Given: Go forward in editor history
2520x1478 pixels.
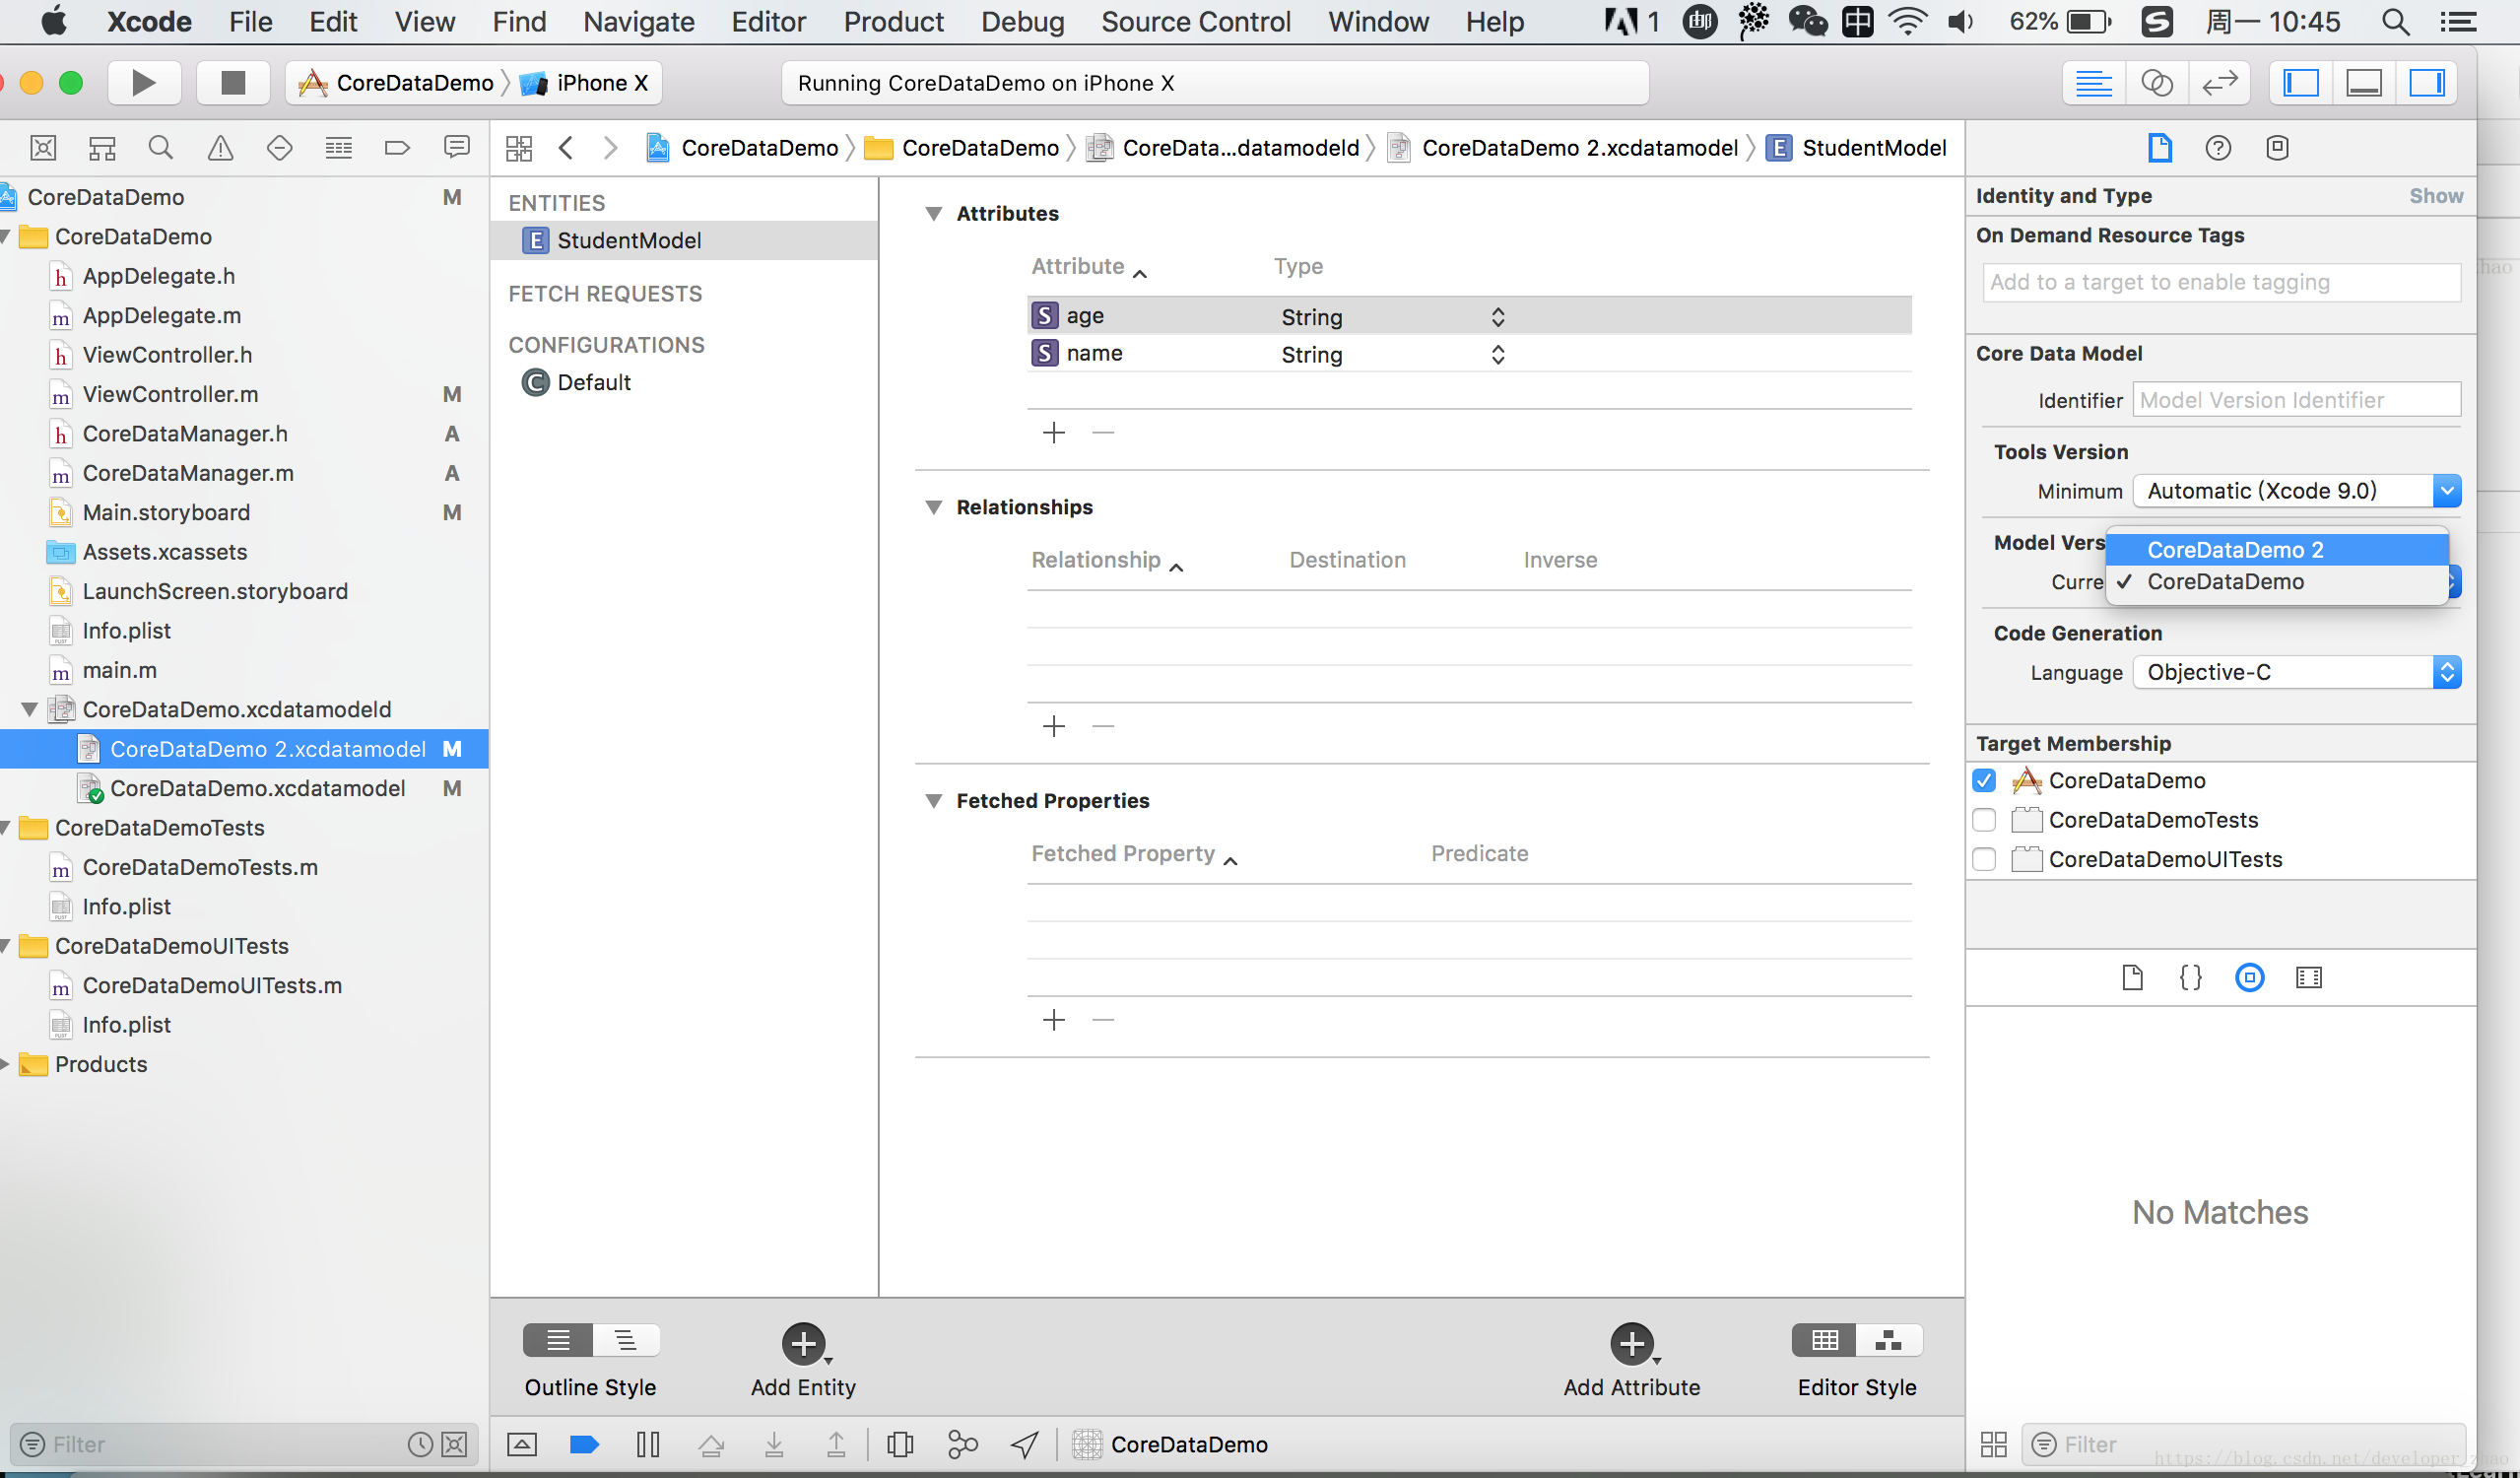Looking at the screenshot, I should [x=610, y=148].
